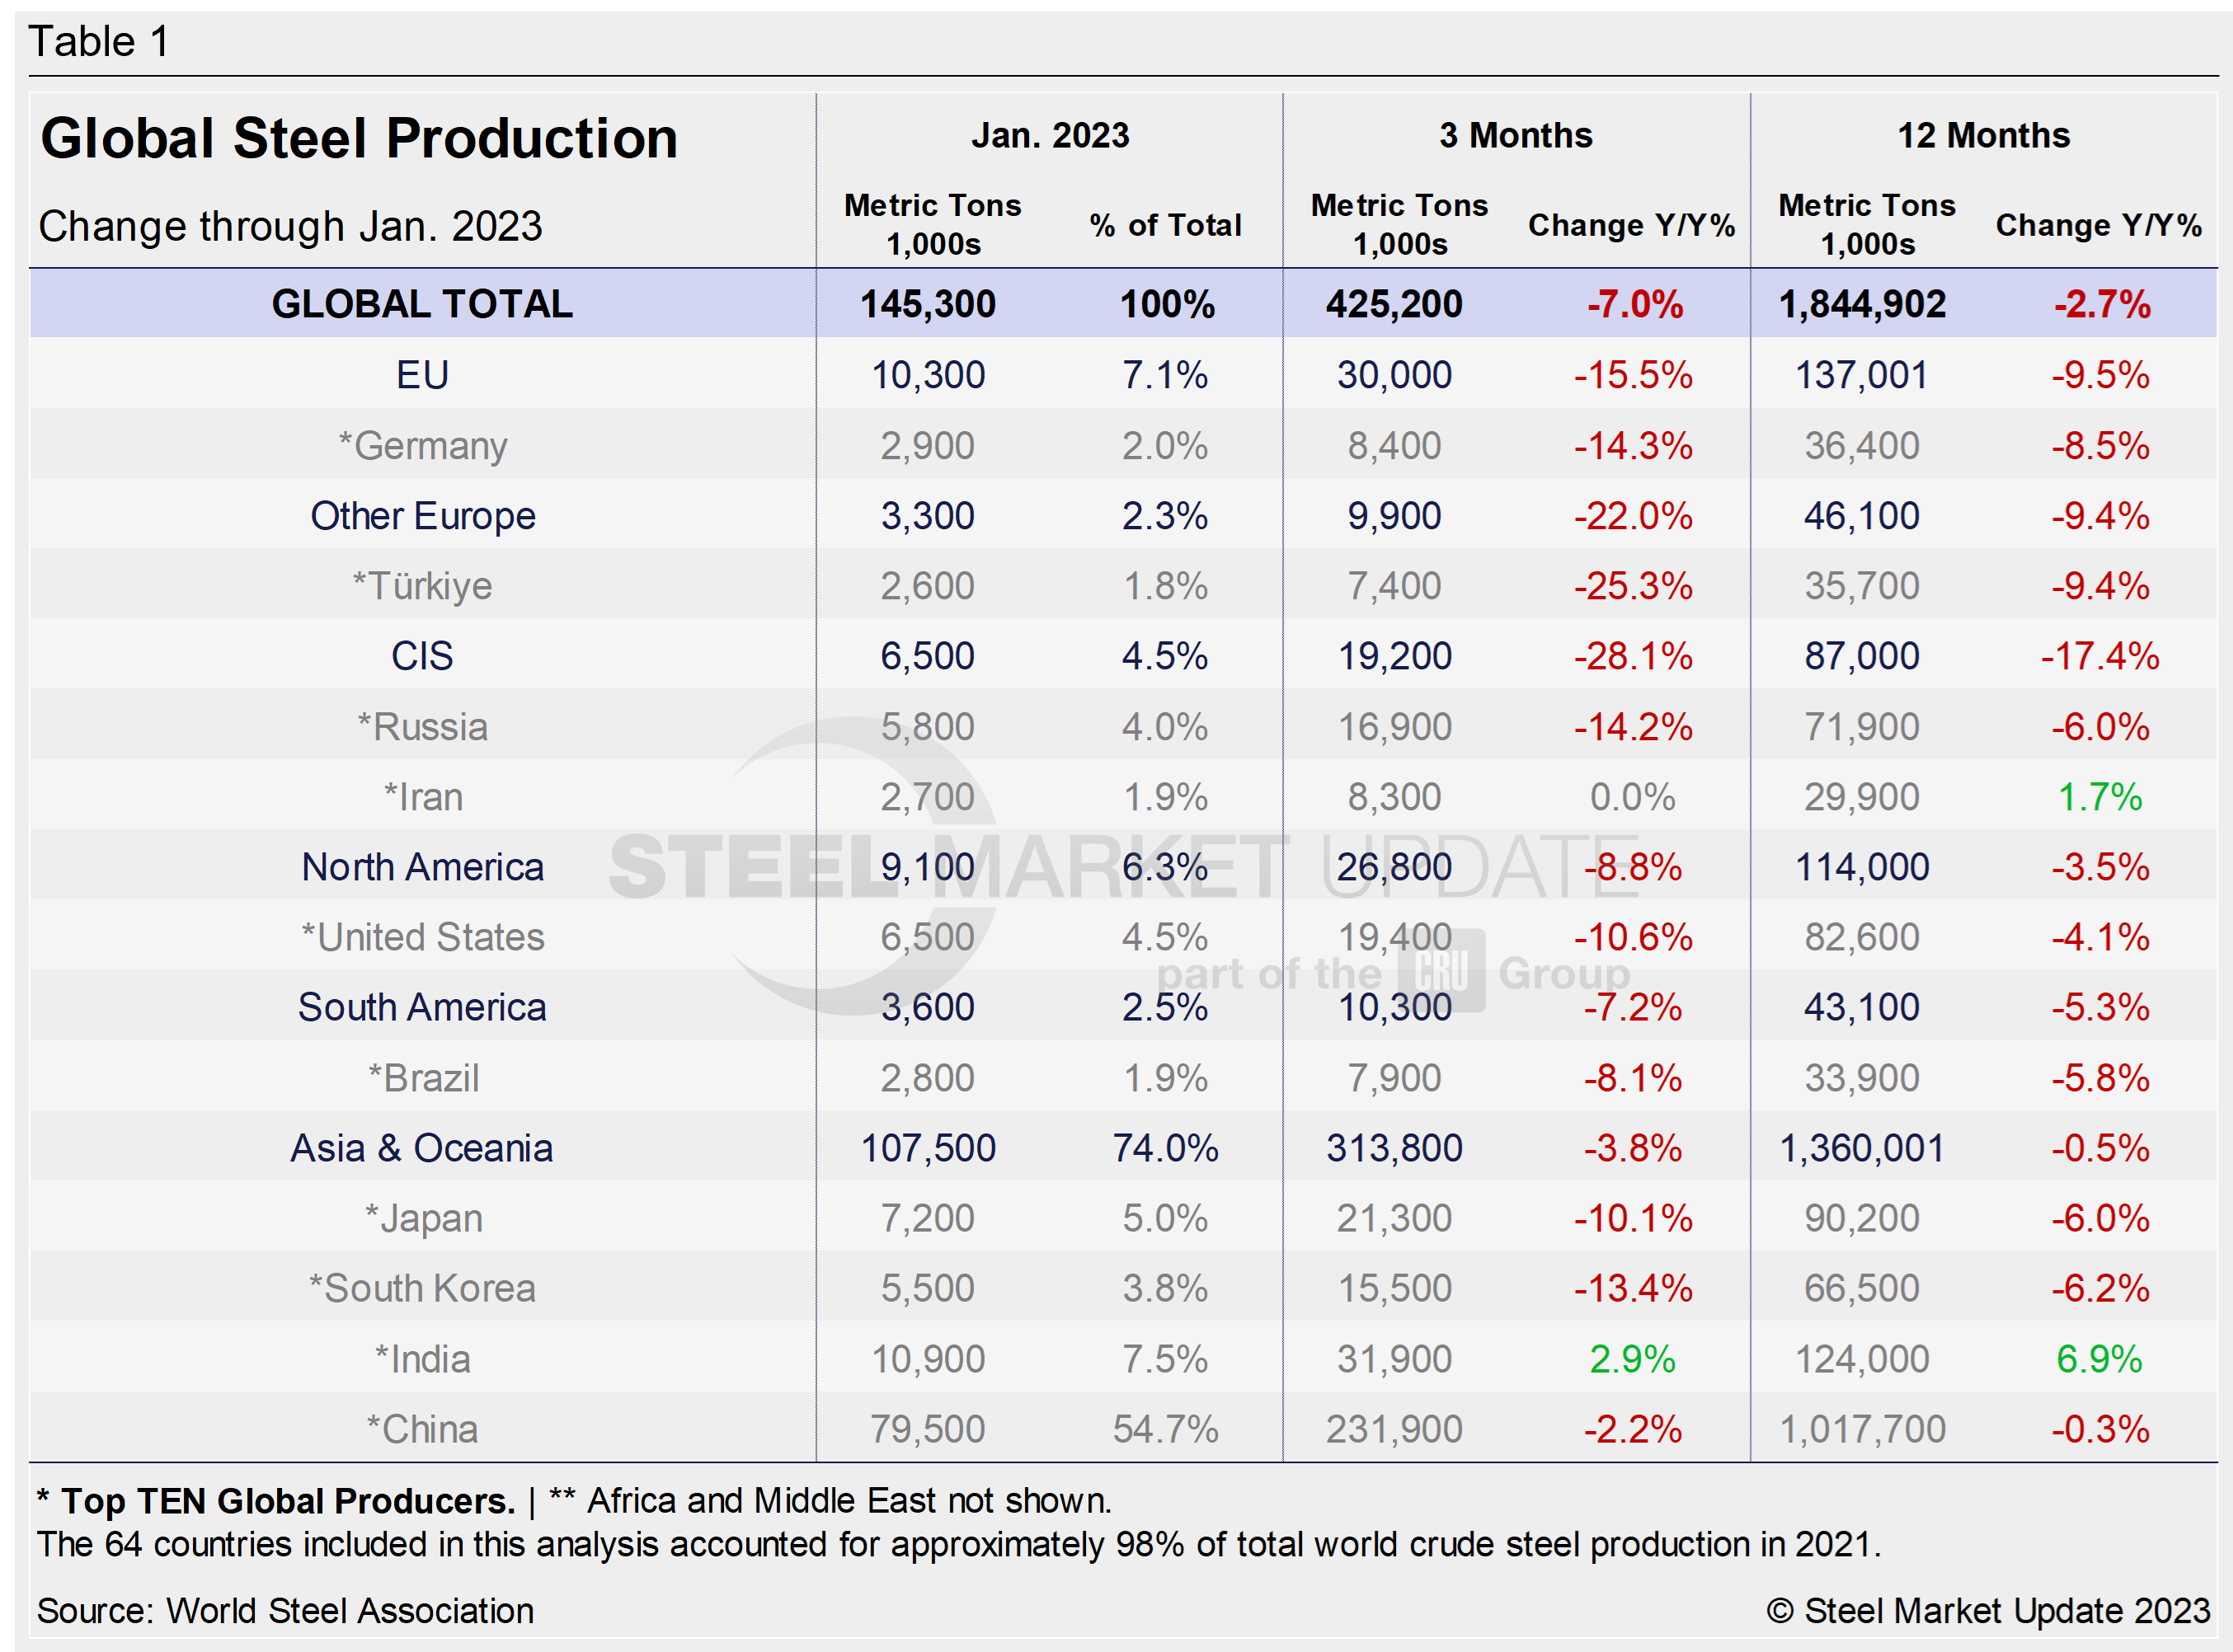Select the GLOBAL TOTAL row label
The width and height of the screenshot is (2233, 1652).
click(x=422, y=304)
